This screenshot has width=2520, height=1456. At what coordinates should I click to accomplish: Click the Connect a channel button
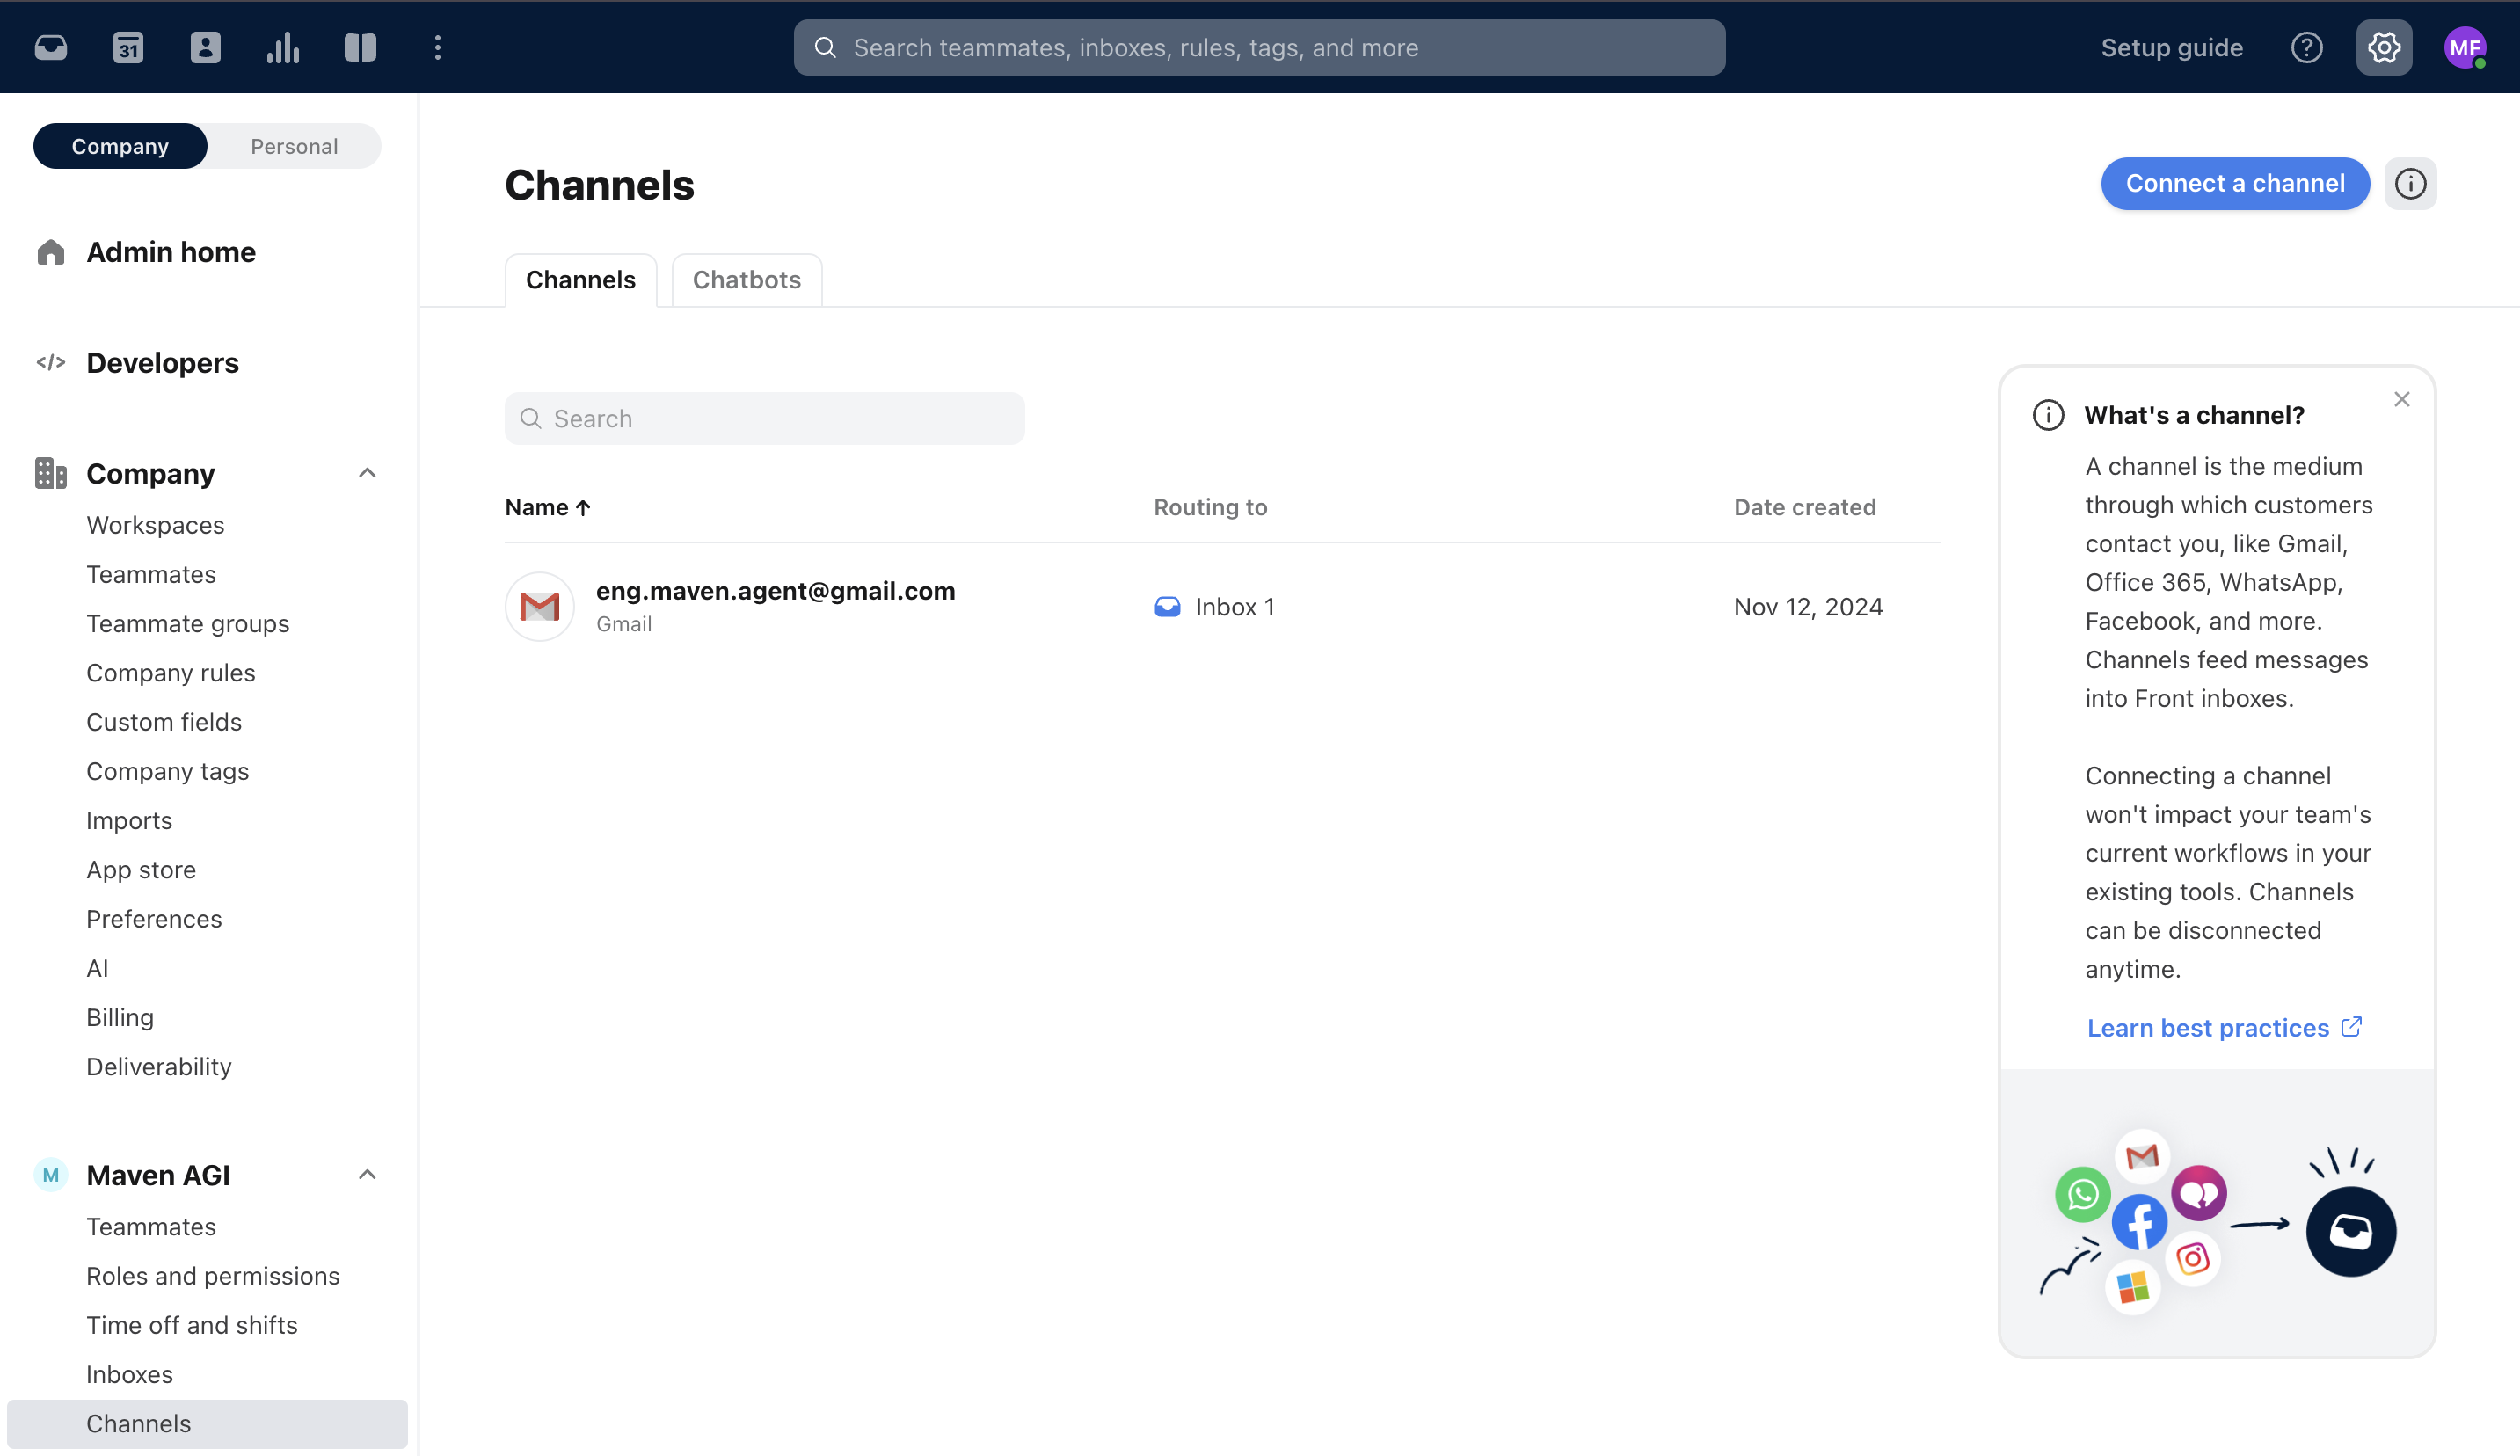(x=2234, y=184)
